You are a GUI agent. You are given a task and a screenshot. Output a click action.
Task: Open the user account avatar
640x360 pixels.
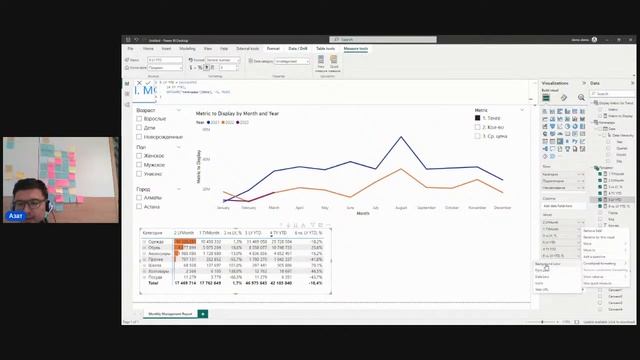tap(594, 40)
